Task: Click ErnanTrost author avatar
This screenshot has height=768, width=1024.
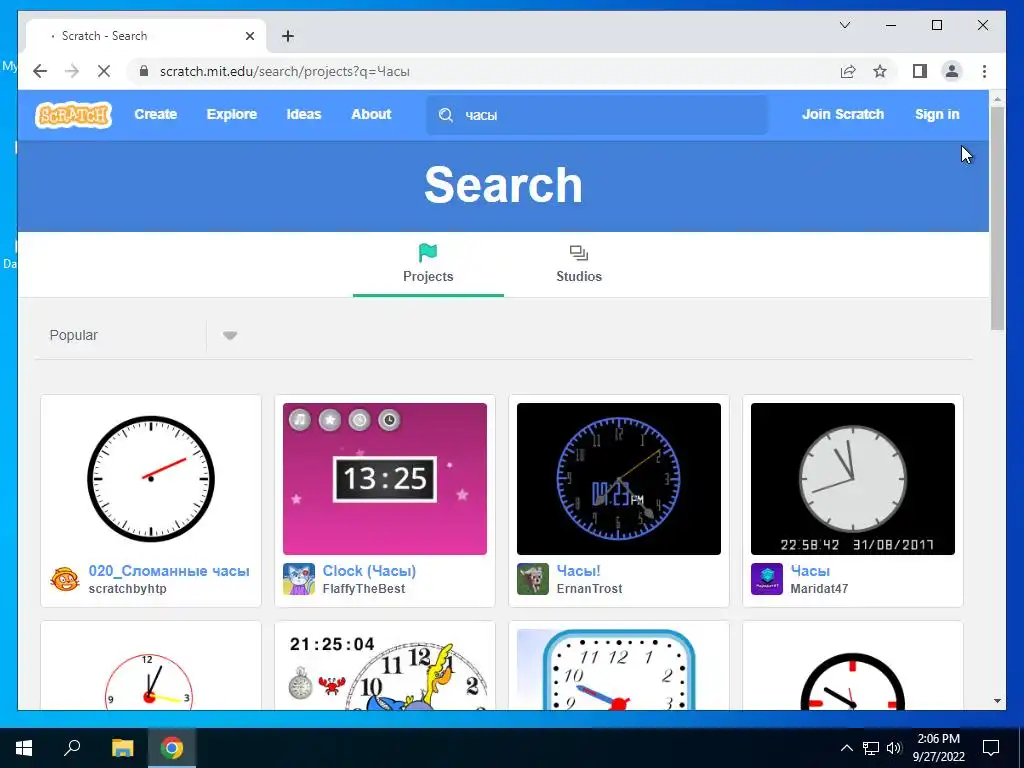Action: coord(533,579)
